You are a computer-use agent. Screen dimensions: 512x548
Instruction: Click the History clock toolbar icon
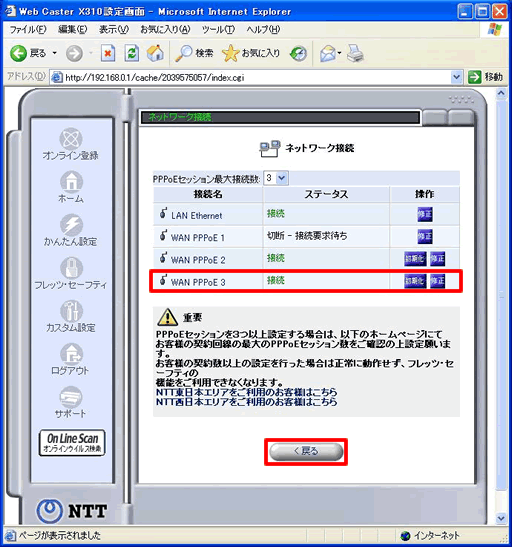[298, 53]
